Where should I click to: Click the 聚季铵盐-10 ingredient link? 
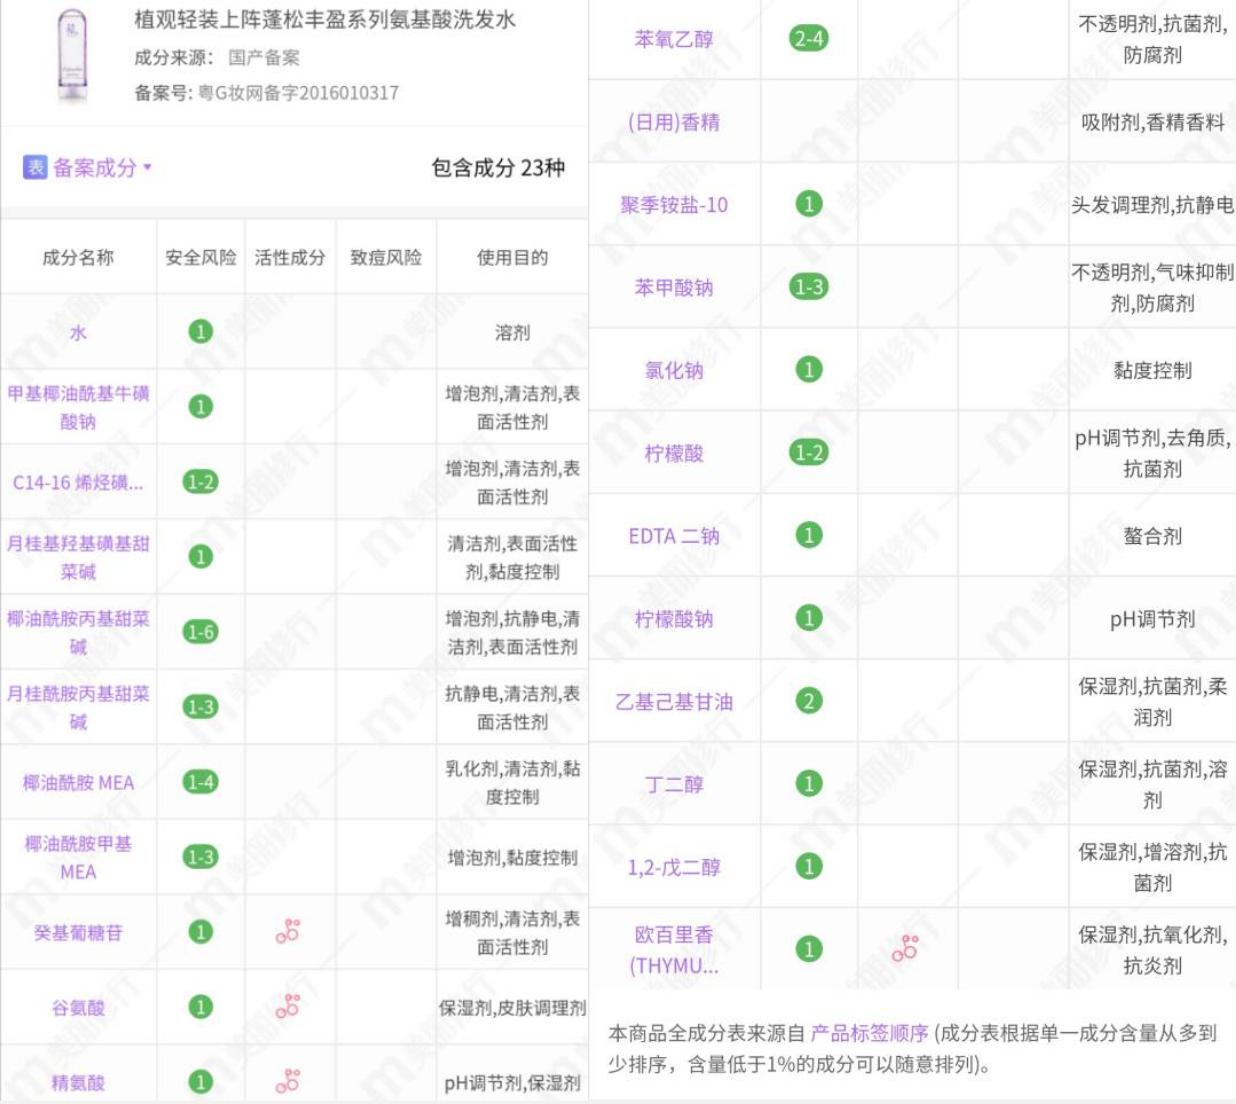coord(674,204)
